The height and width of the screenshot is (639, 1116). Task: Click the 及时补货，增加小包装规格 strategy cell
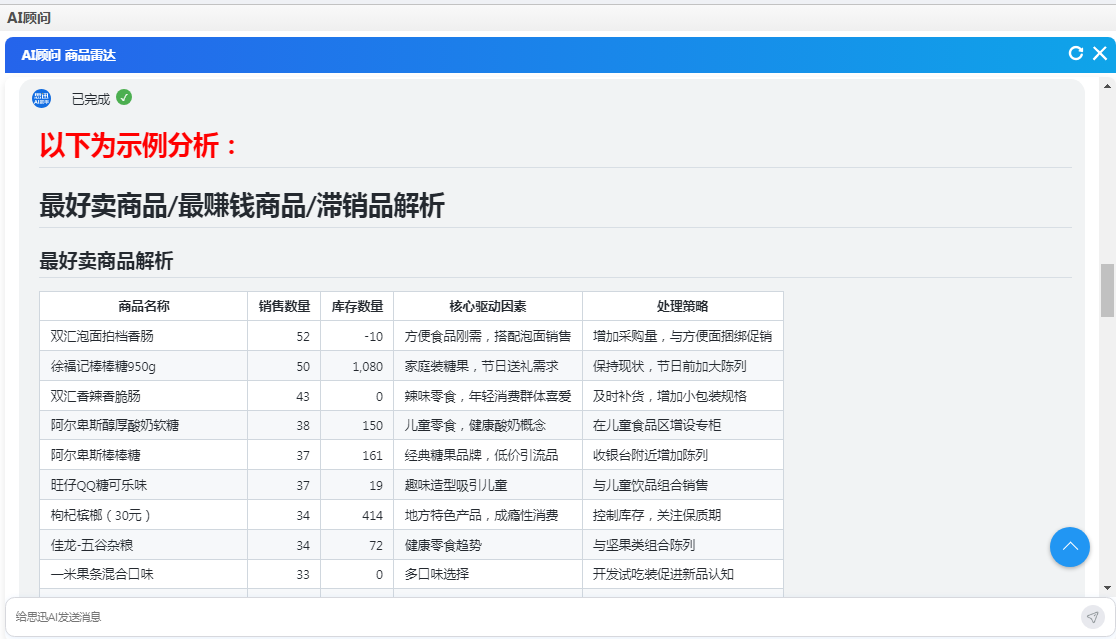click(x=683, y=396)
